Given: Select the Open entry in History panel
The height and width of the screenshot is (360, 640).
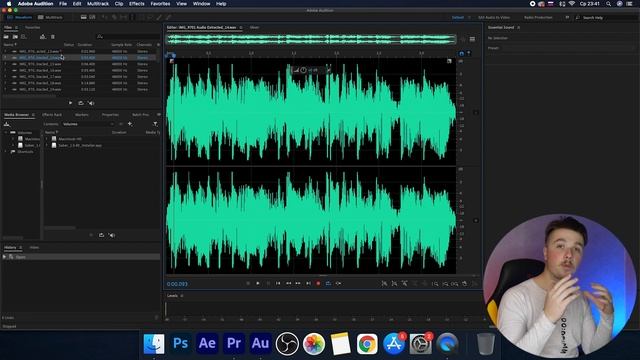Looking at the screenshot, I should [81, 257].
